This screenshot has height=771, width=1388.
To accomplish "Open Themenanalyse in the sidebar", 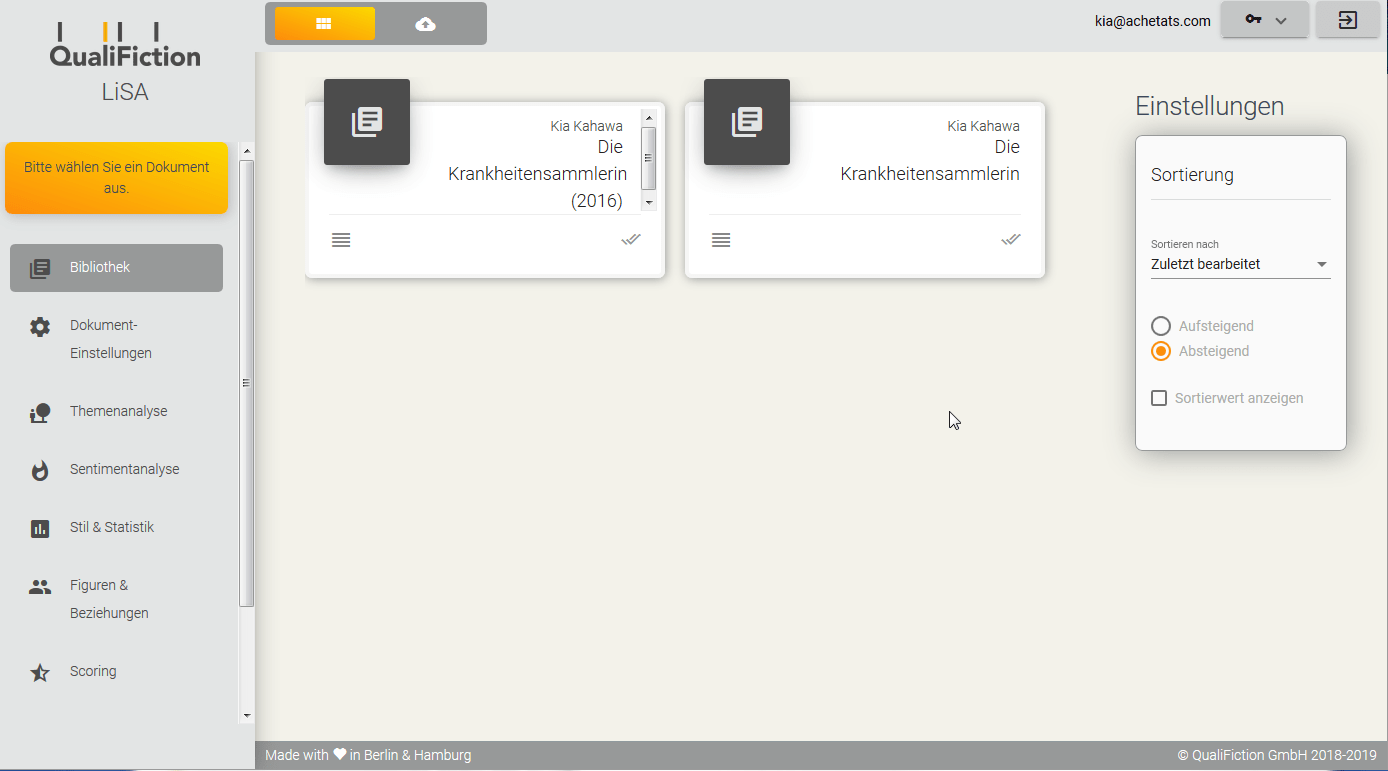I will 118,412.
